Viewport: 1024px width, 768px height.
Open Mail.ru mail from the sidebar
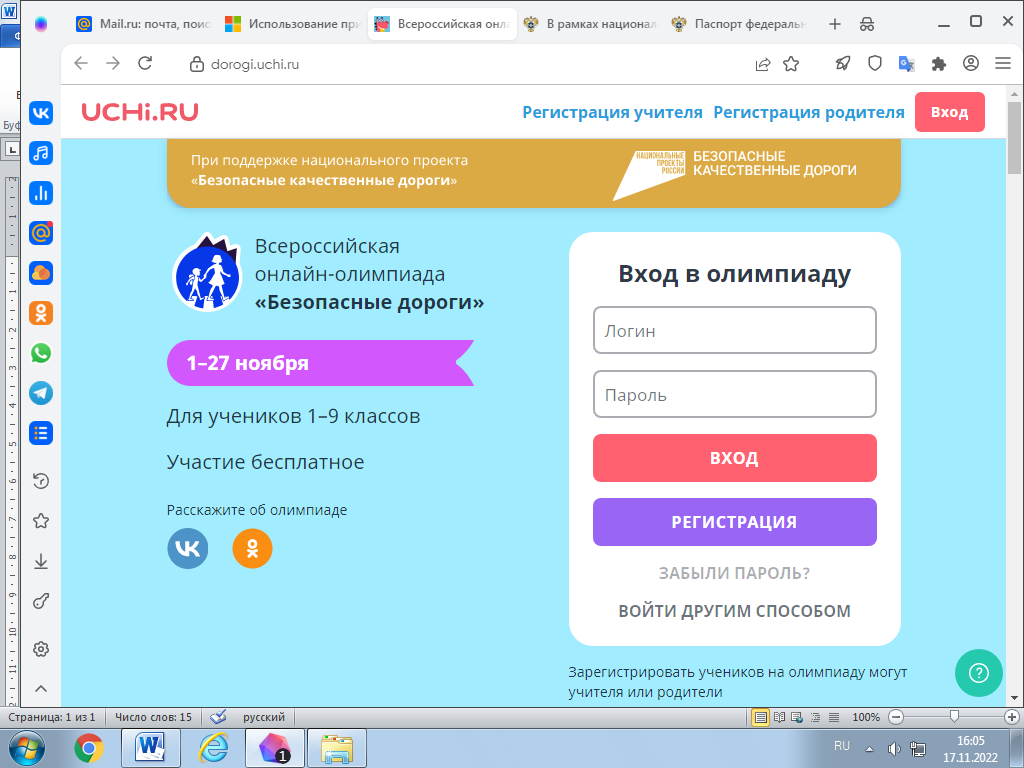[40, 233]
